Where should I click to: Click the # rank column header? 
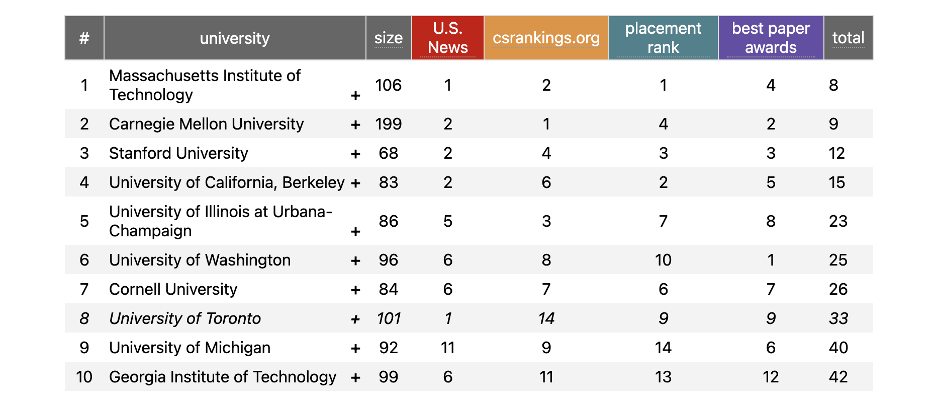point(84,38)
